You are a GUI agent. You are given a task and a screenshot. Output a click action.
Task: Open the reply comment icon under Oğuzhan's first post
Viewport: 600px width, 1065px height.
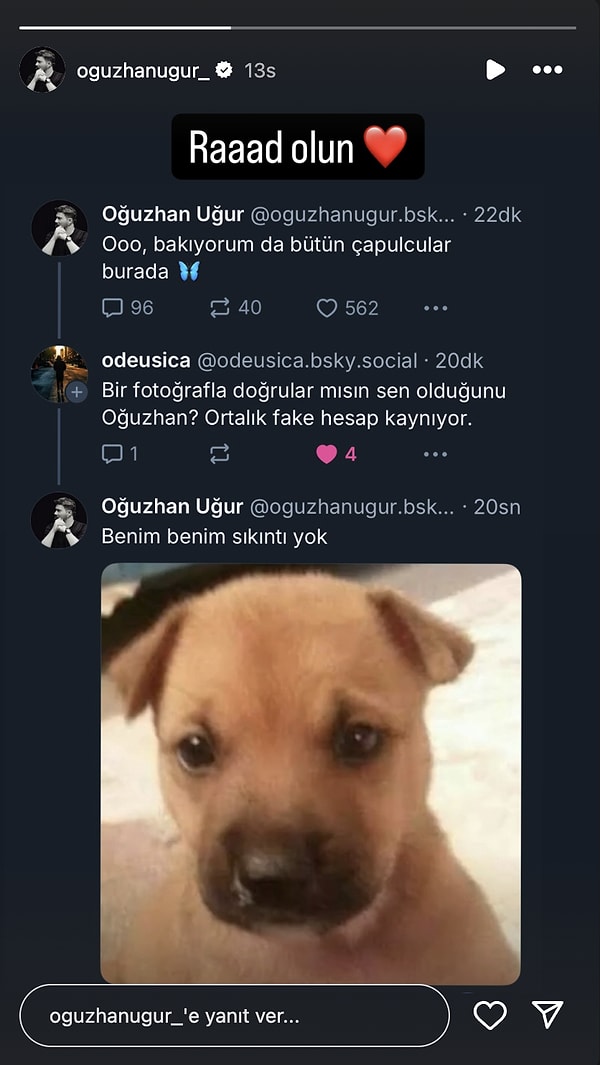[x=113, y=308]
